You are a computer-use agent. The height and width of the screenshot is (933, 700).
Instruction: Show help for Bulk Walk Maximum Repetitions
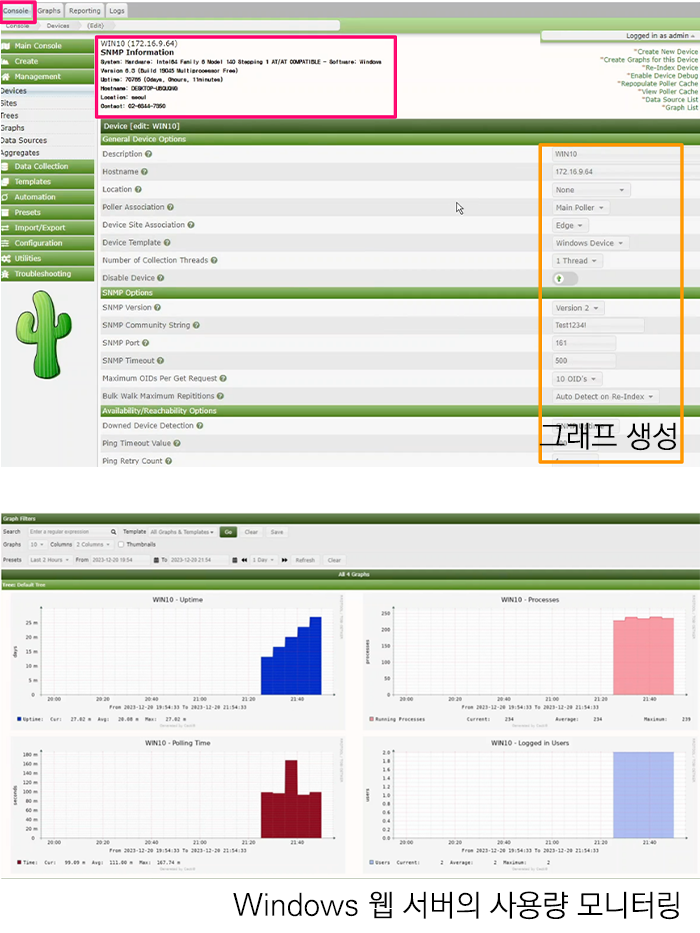click(220, 396)
